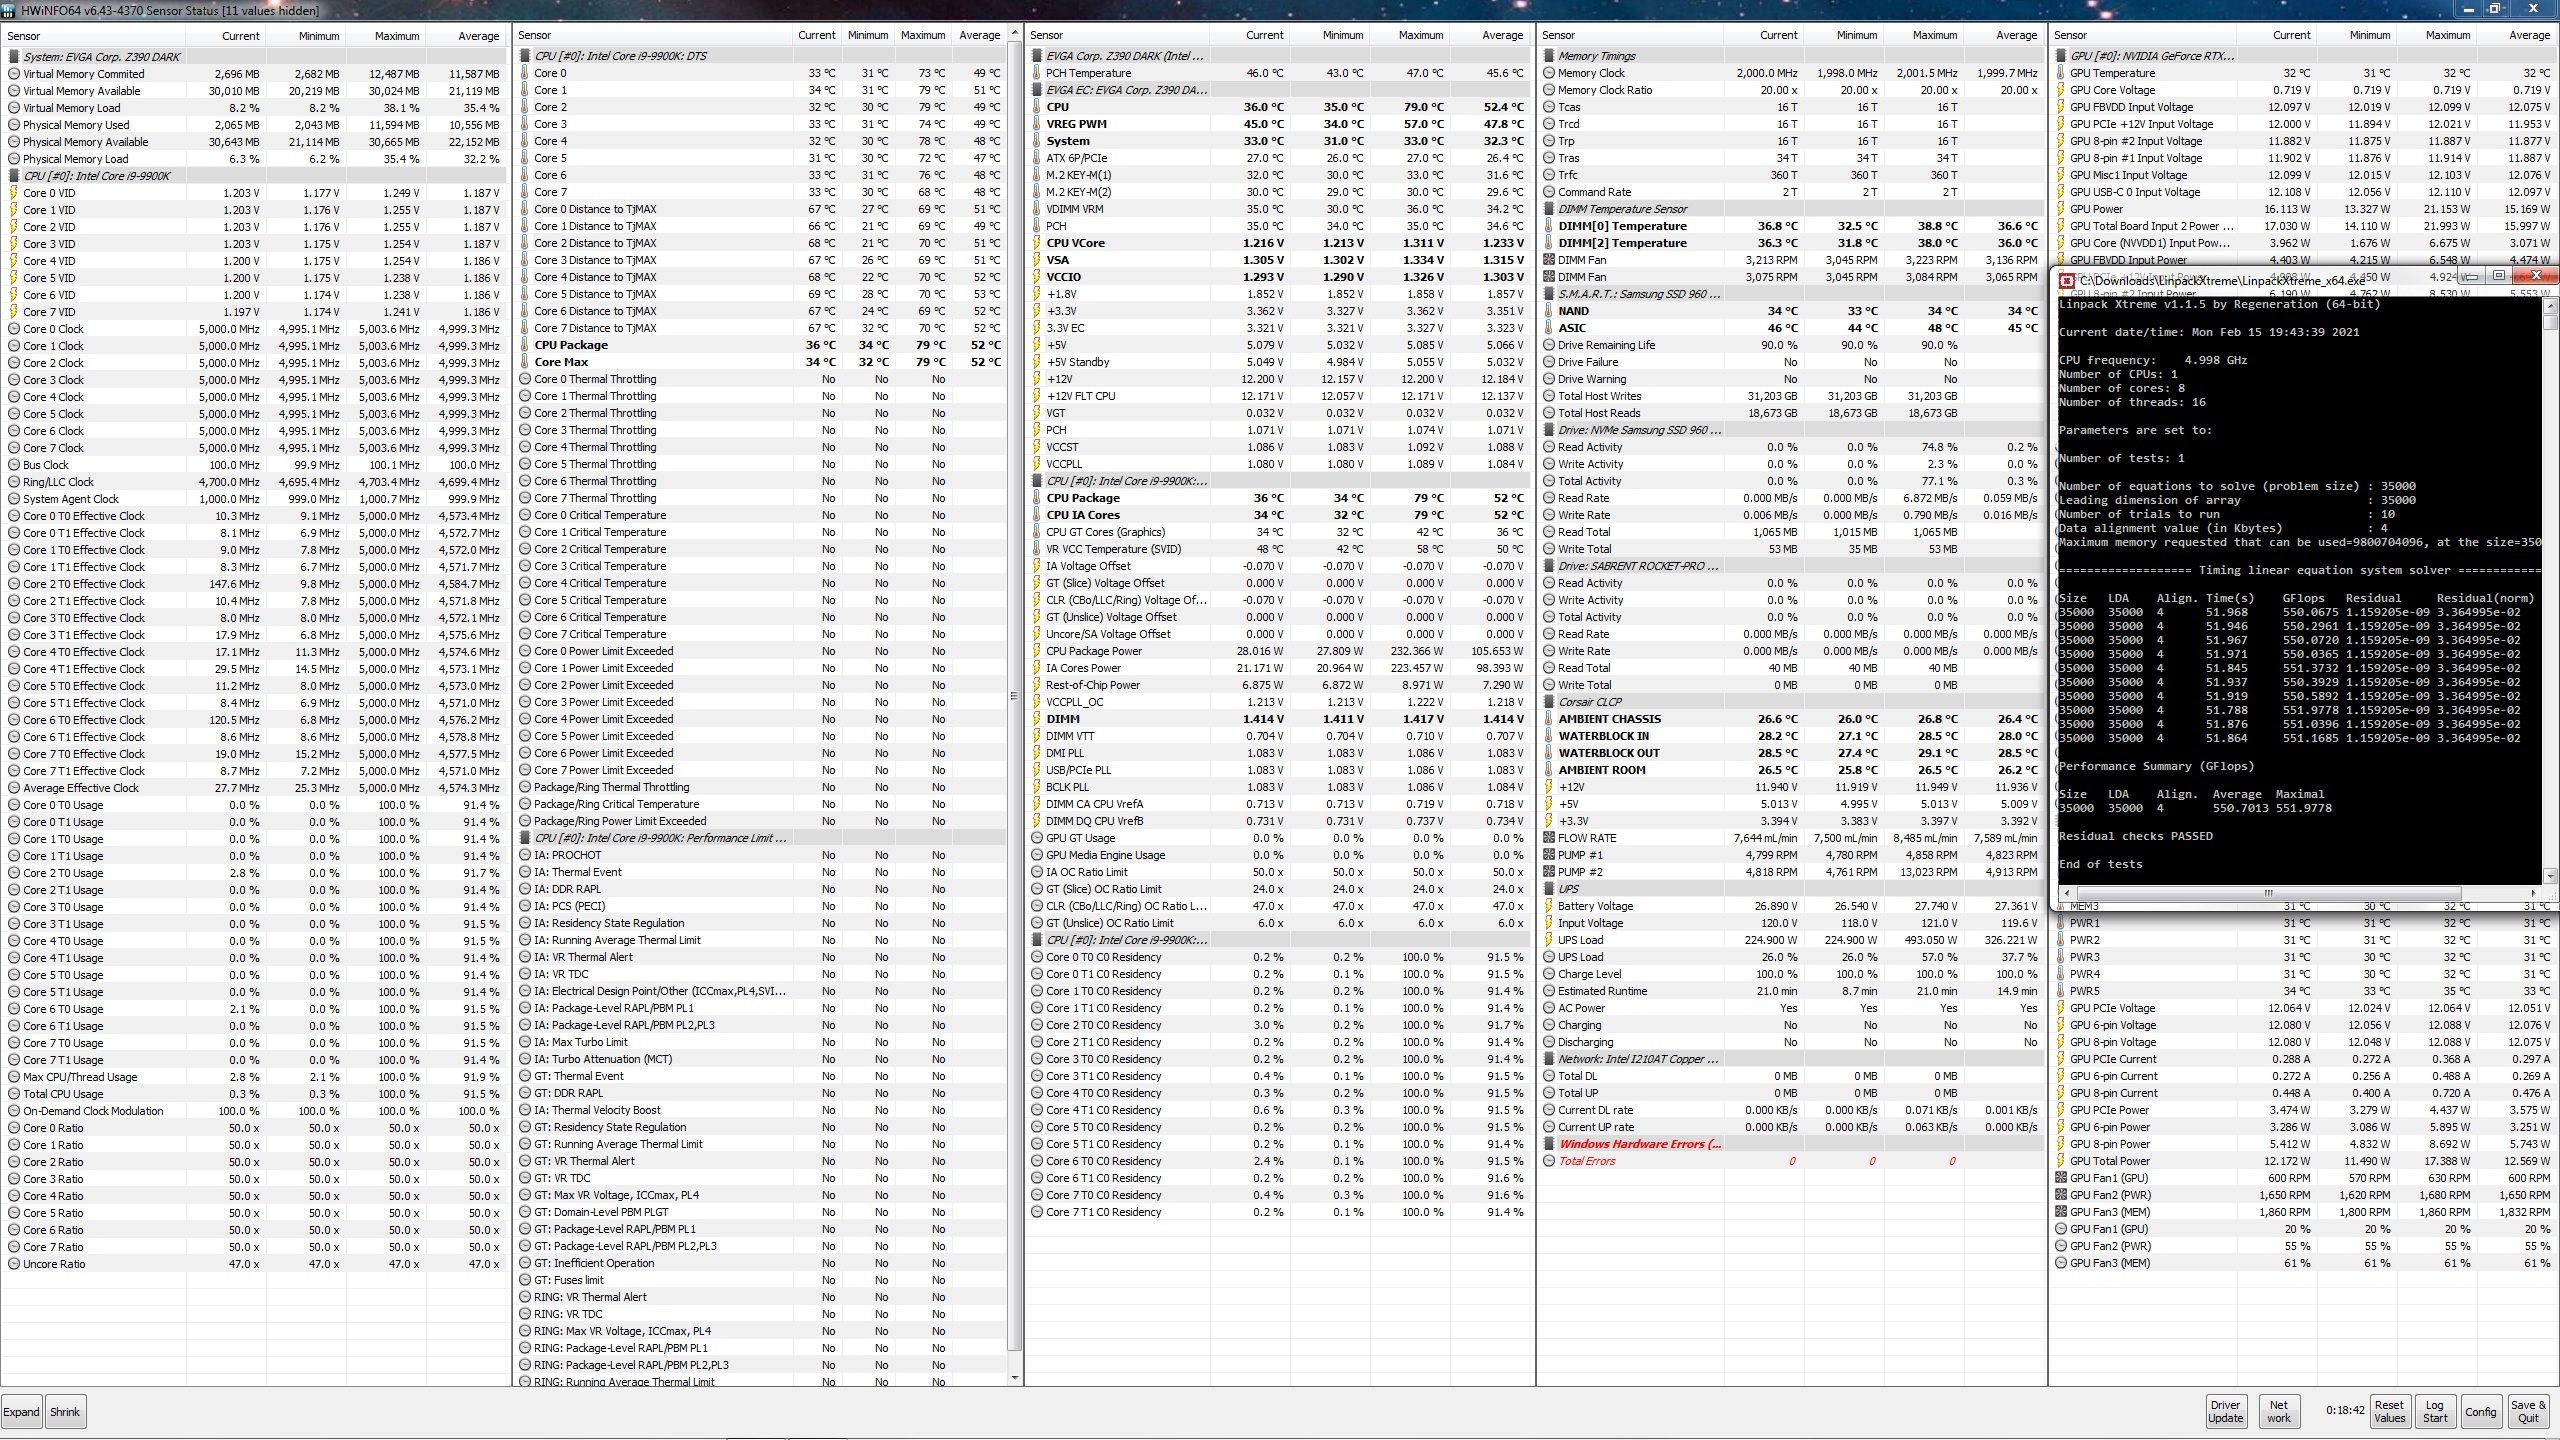Click the Expand button in HWiNFO
Image resolution: width=2560 pixels, height=1440 pixels.
(x=22, y=1412)
